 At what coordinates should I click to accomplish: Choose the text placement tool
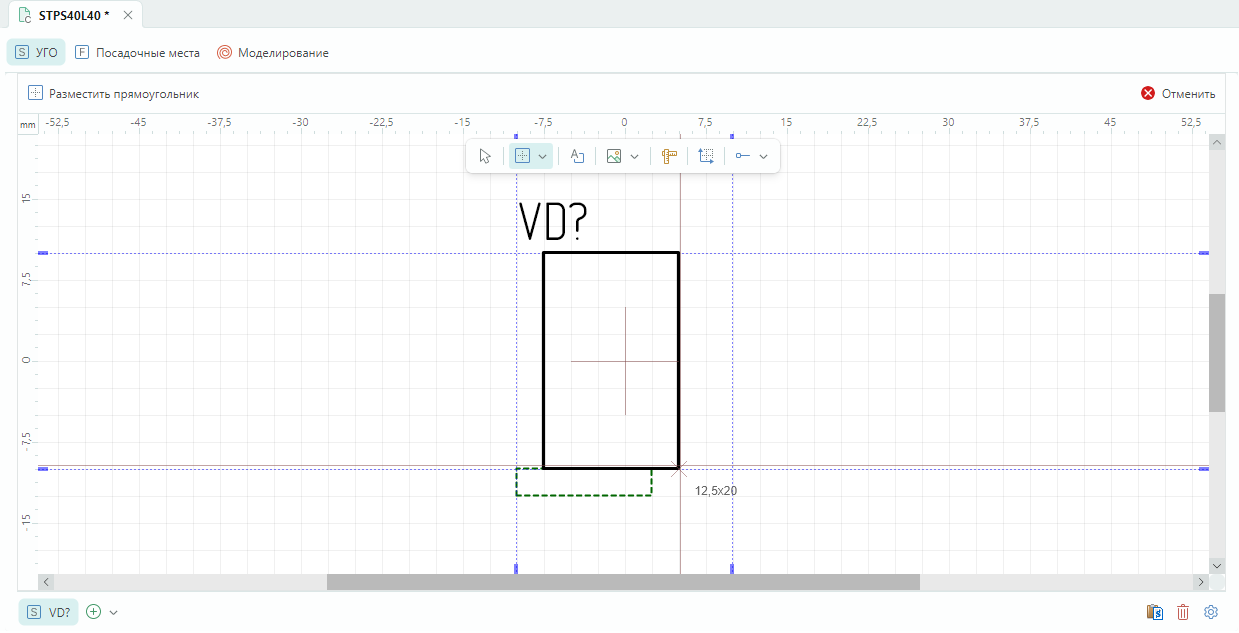[577, 156]
